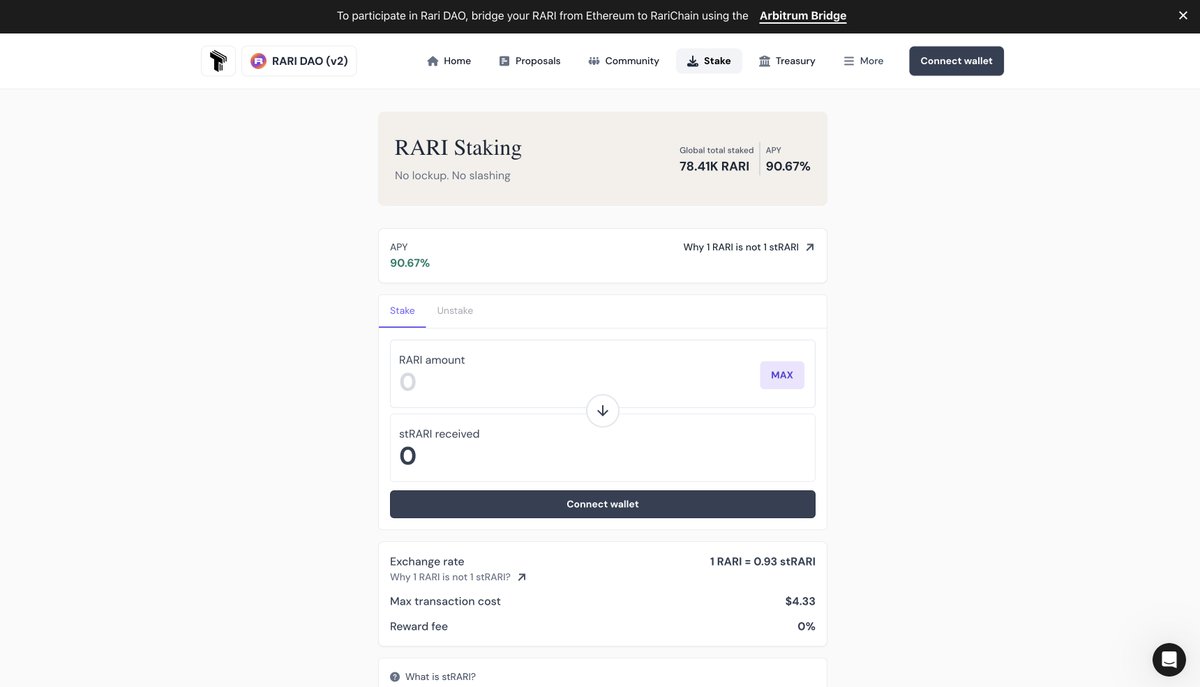Select the Stake navigation item
Viewport: 1200px width, 687px height.
tap(709, 61)
